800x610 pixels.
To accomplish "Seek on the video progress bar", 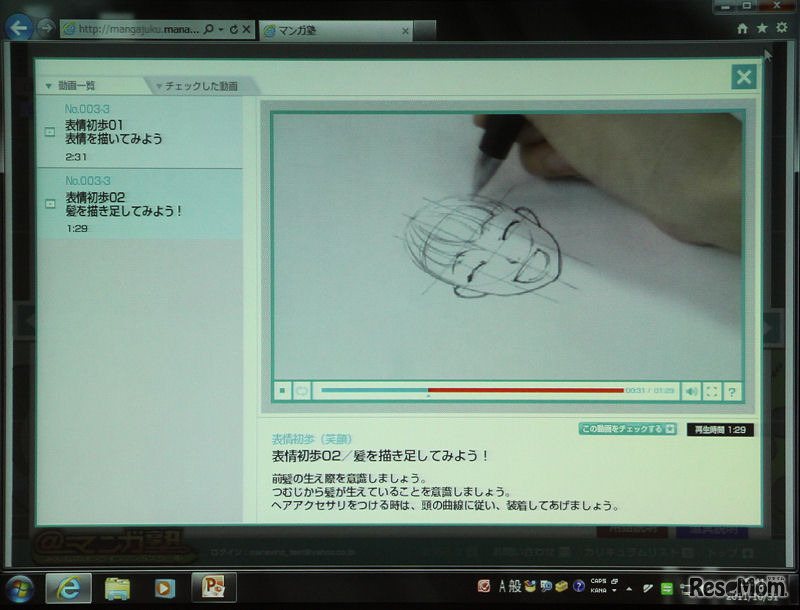I will pos(472,391).
